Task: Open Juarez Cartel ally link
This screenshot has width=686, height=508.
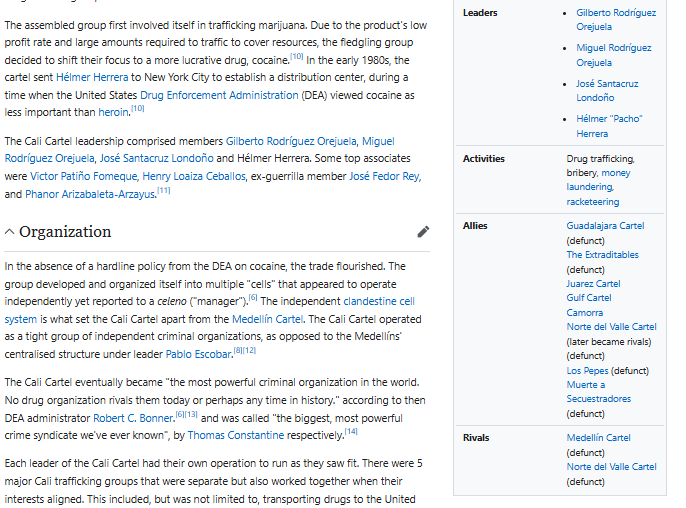Action: click(x=593, y=284)
